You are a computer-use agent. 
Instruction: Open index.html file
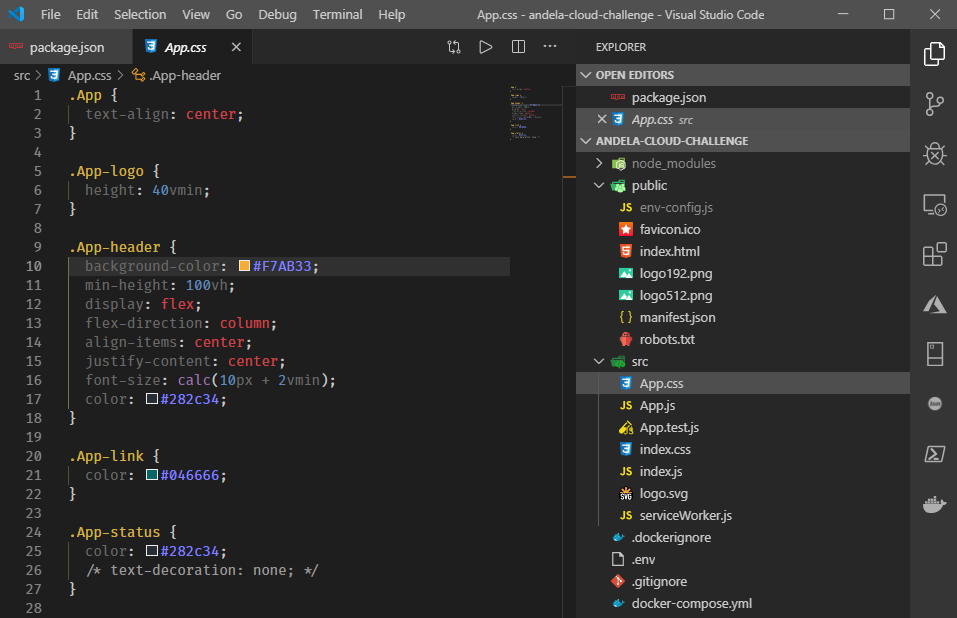[743, 251]
